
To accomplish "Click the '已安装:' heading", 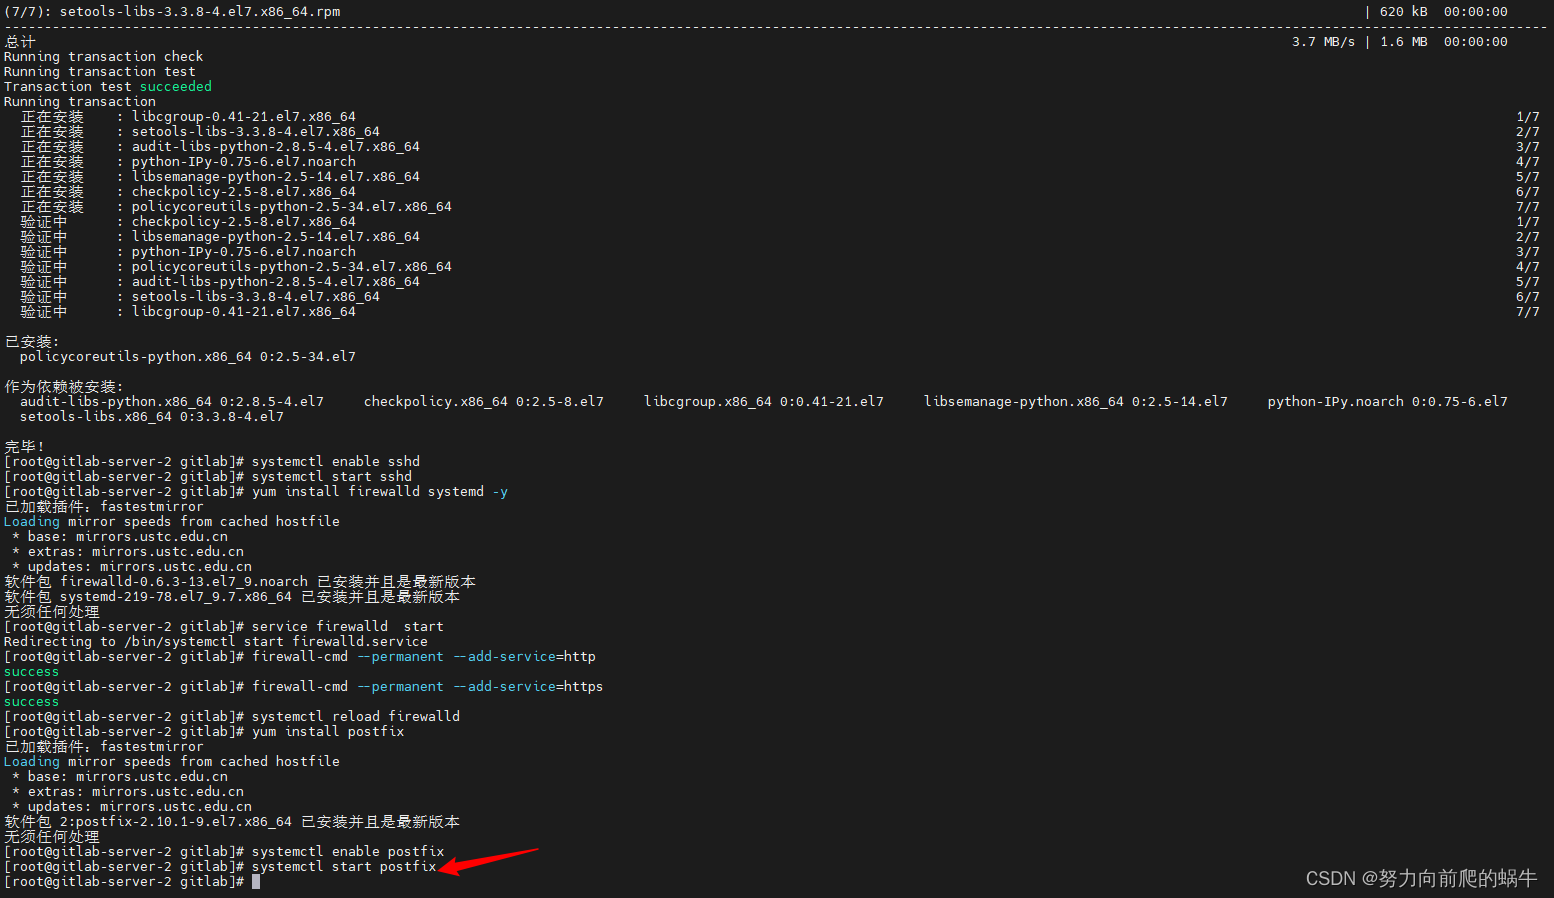I will (x=32, y=342).
